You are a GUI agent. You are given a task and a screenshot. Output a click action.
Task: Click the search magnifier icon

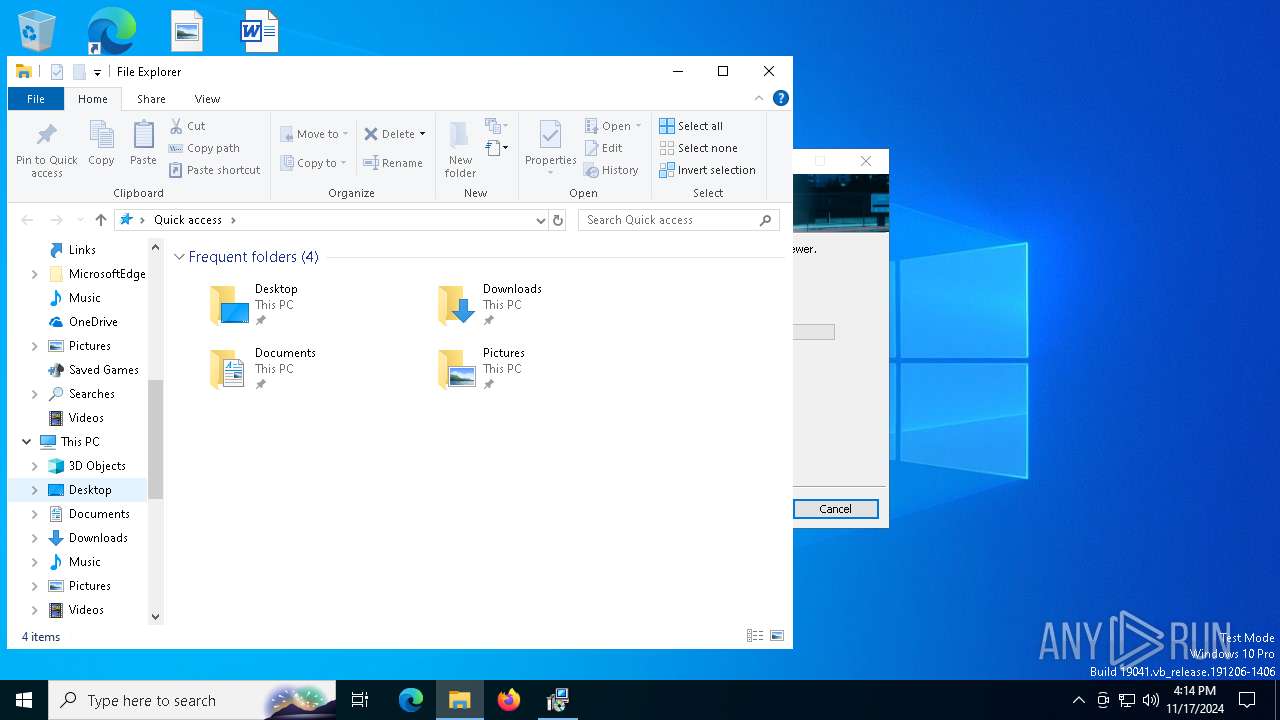[766, 220]
